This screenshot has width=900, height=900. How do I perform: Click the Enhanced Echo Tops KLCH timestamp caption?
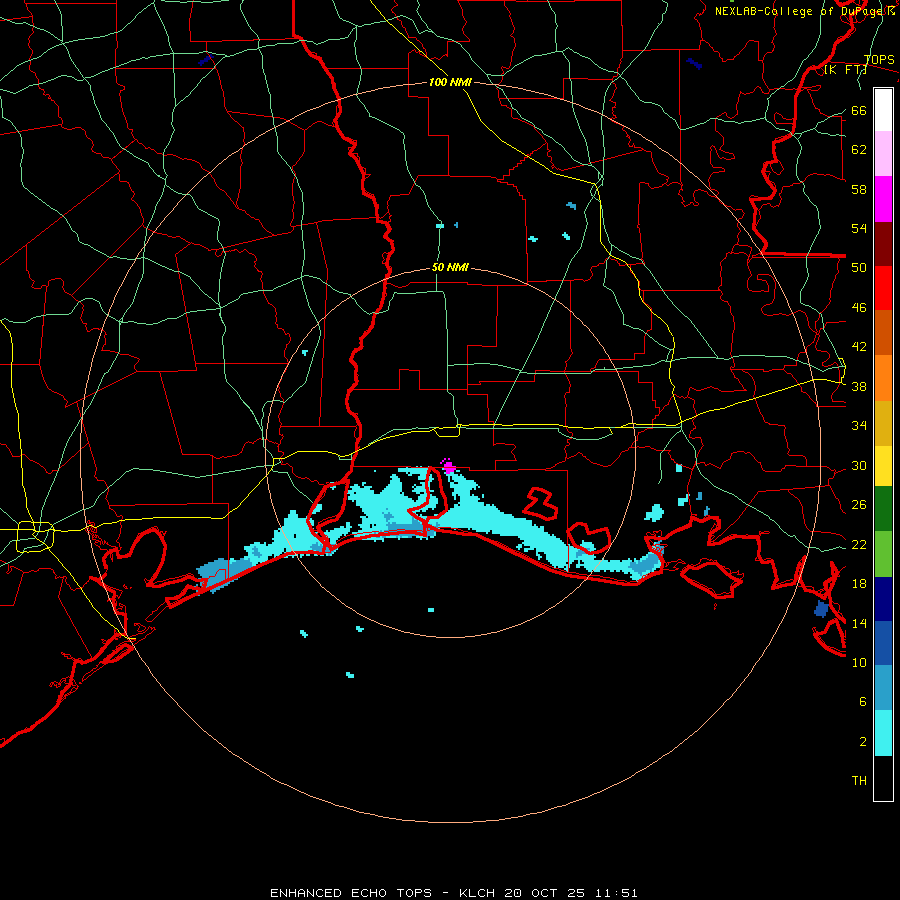[x=453, y=893]
